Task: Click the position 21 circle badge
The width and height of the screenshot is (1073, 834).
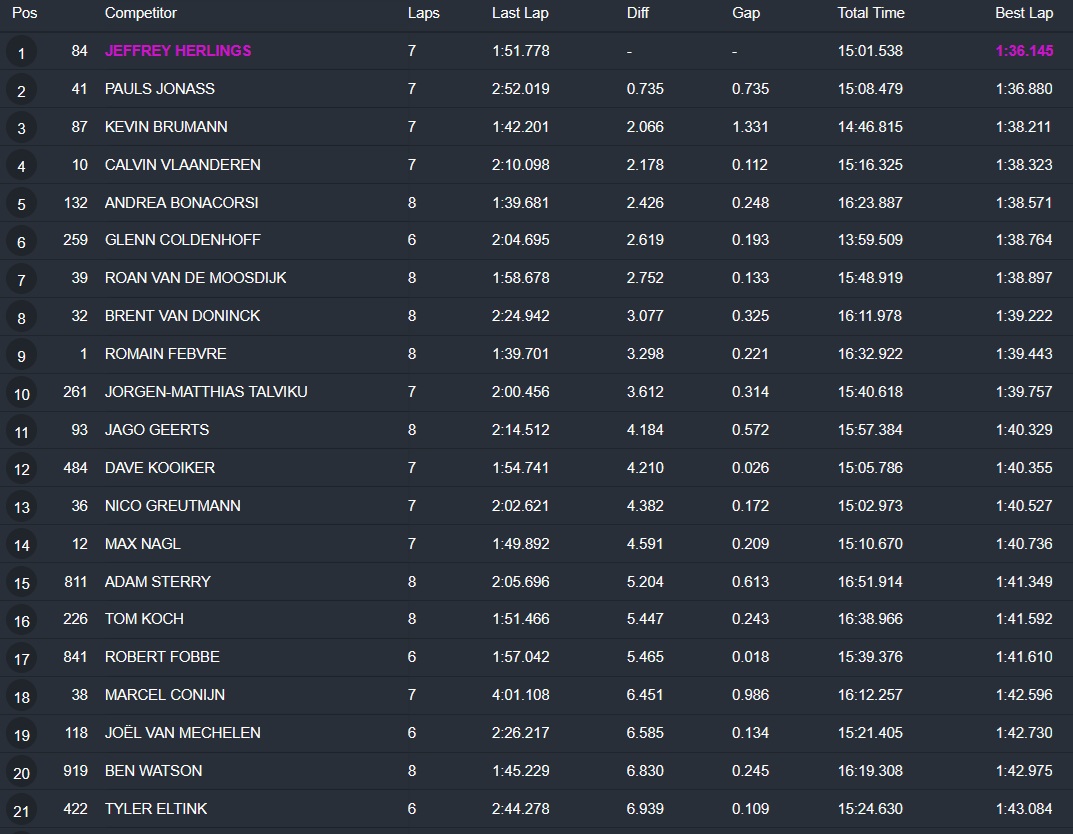Action: point(21,810)
